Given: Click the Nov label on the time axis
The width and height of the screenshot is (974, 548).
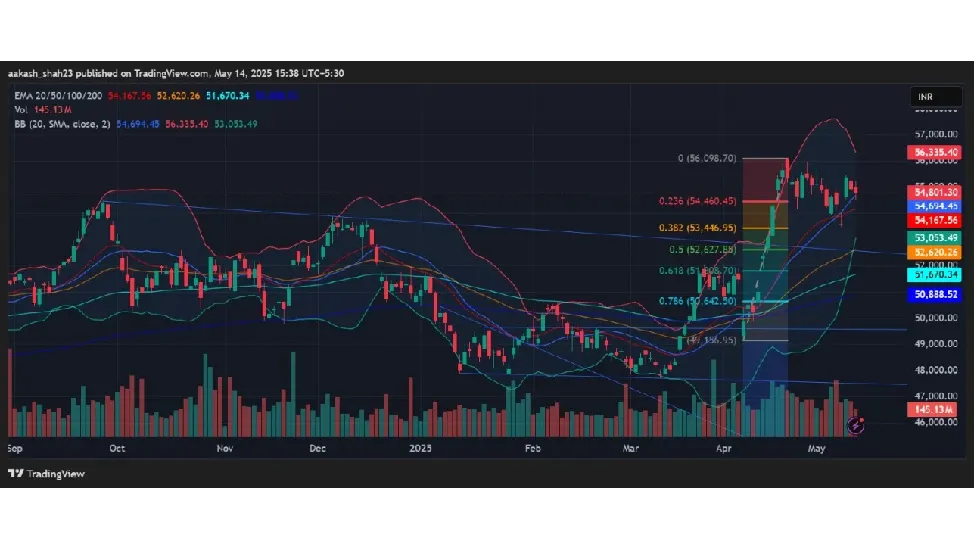Looking at the screenshot, I should coord(225,448).
